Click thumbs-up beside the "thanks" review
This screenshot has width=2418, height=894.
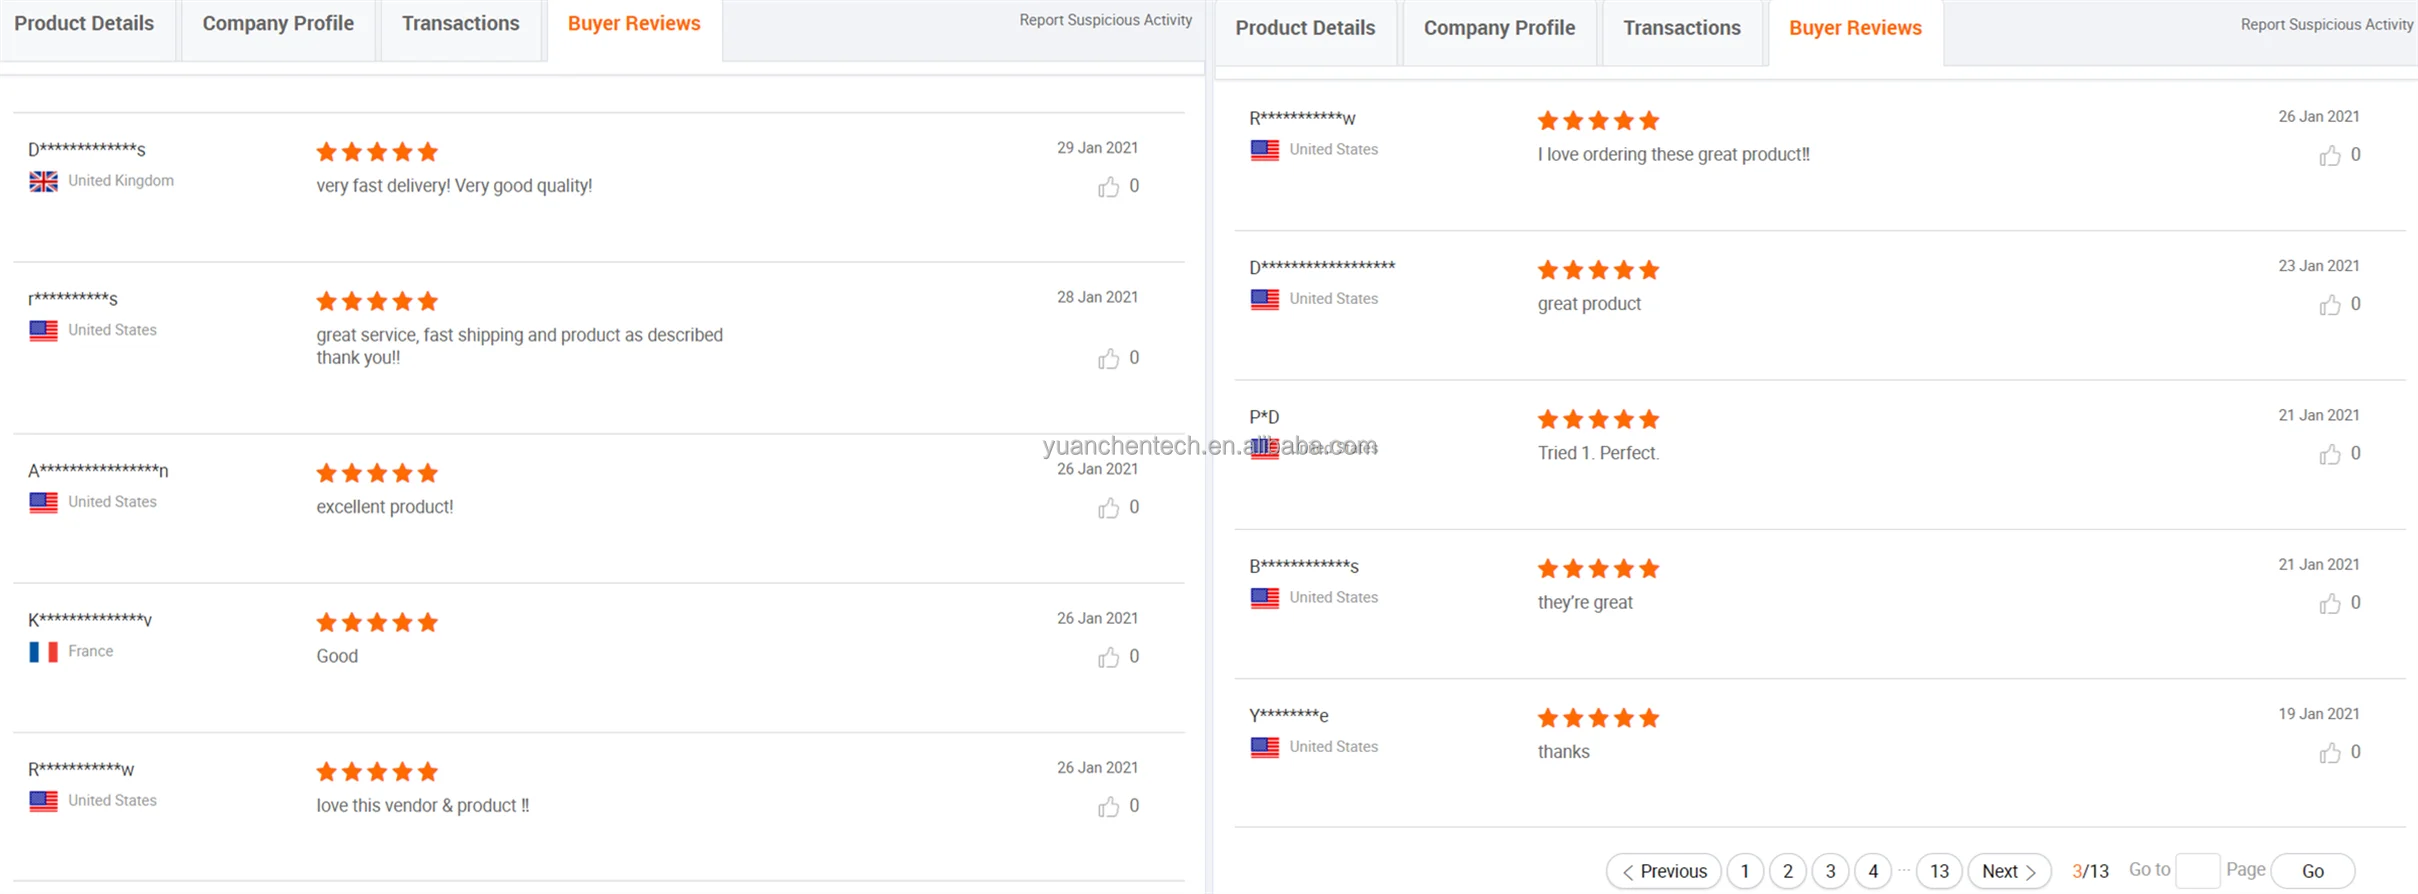tap(2329, 753)
